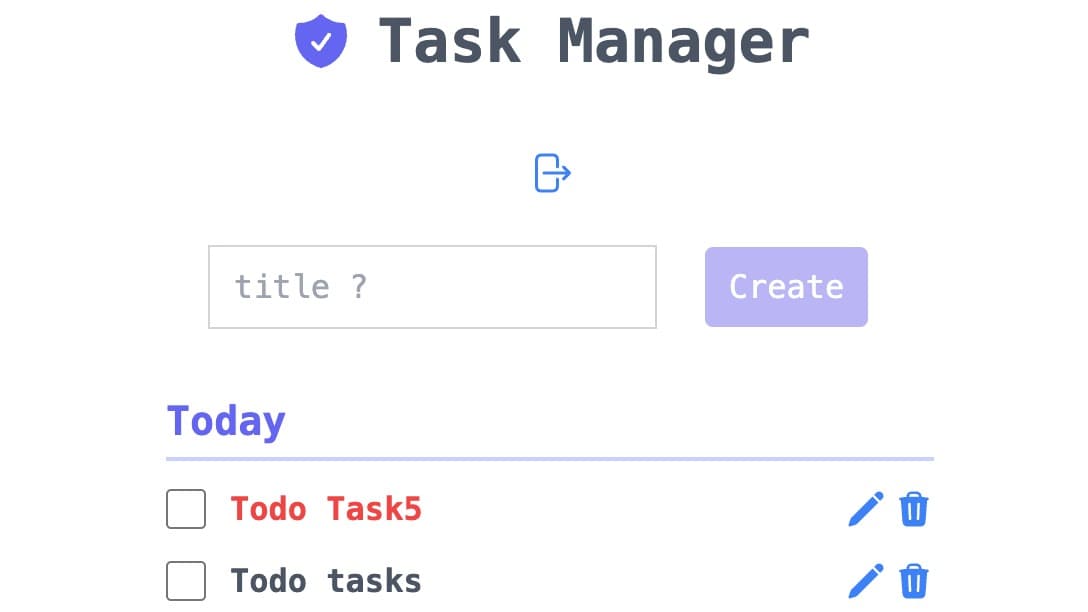Click the Create button

point(786,287)
